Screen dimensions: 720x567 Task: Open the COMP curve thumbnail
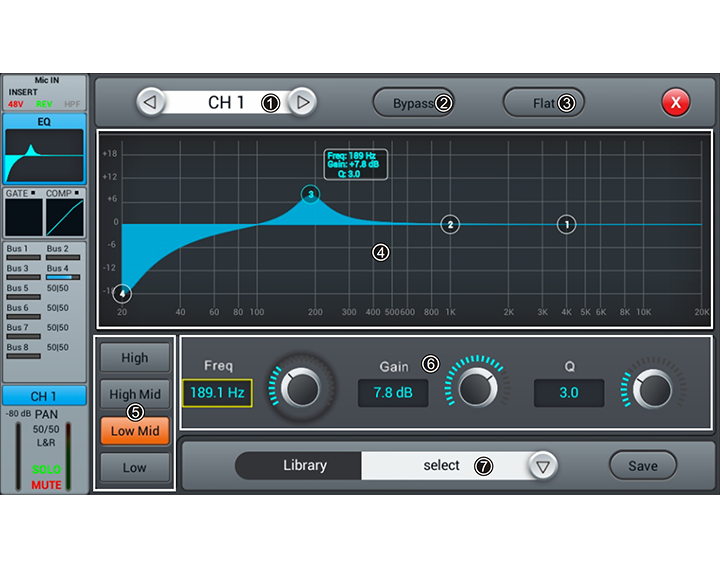[65, 215]
